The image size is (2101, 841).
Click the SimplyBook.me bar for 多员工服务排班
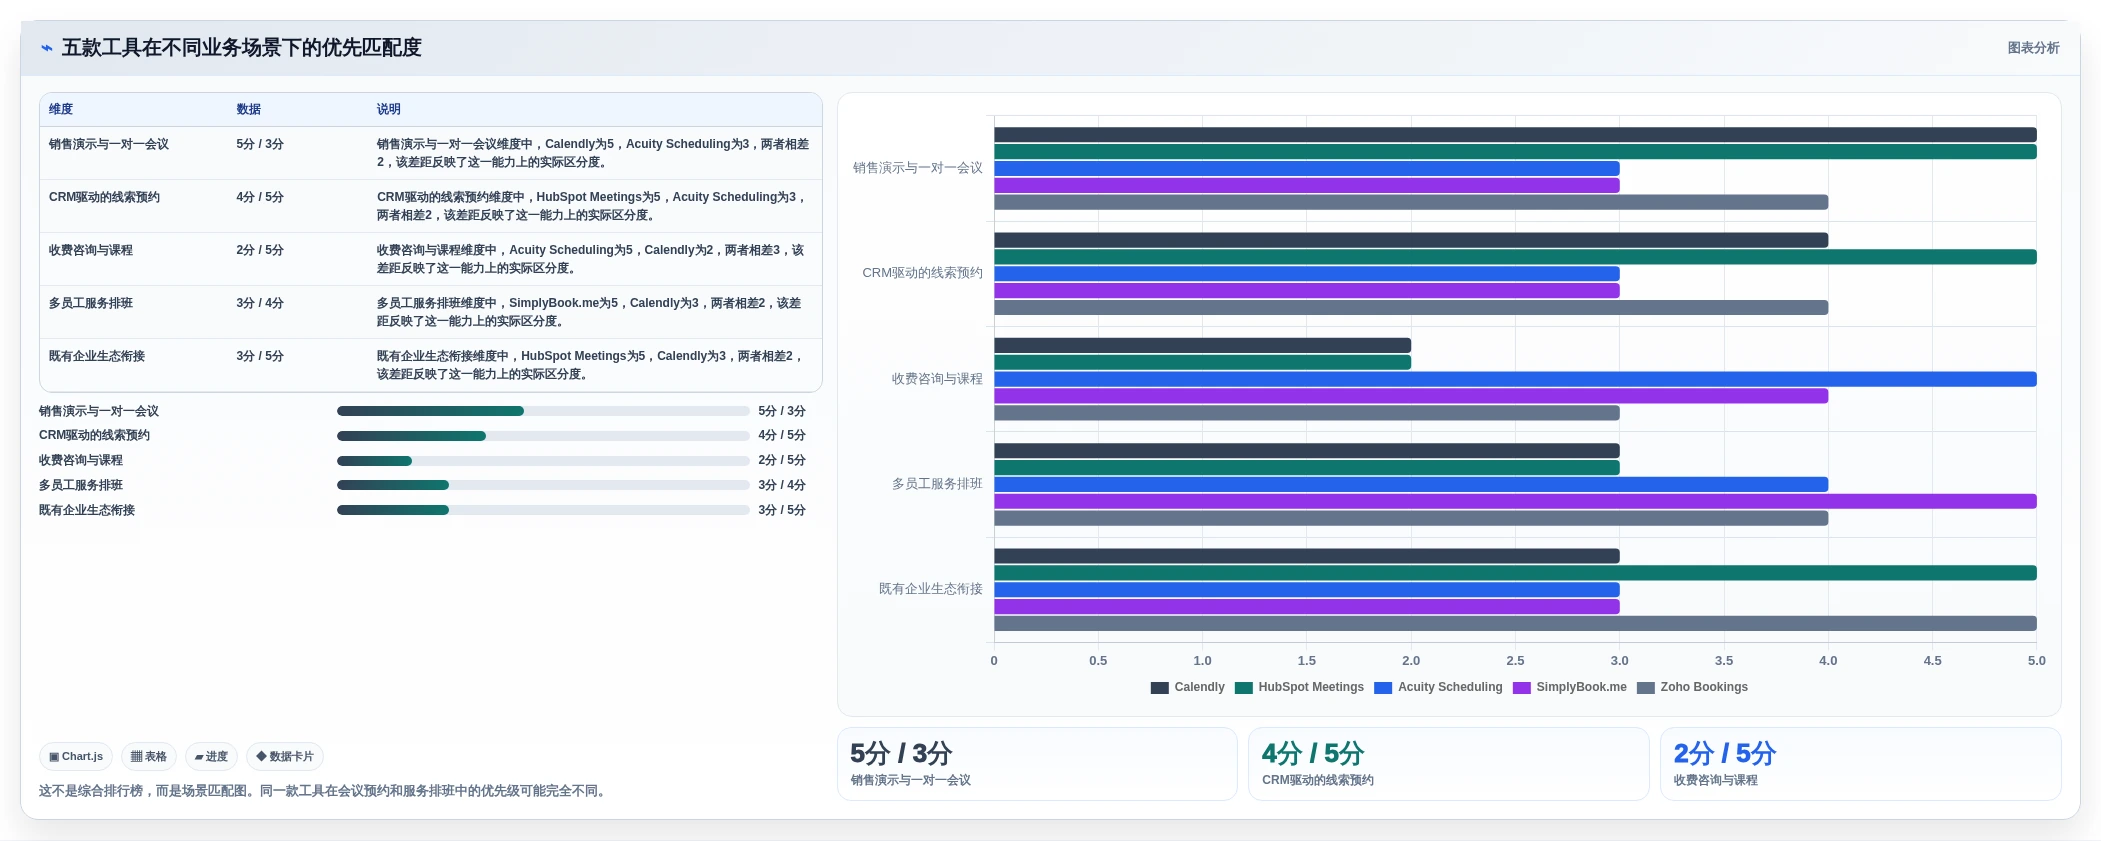tap(1515, 501)
